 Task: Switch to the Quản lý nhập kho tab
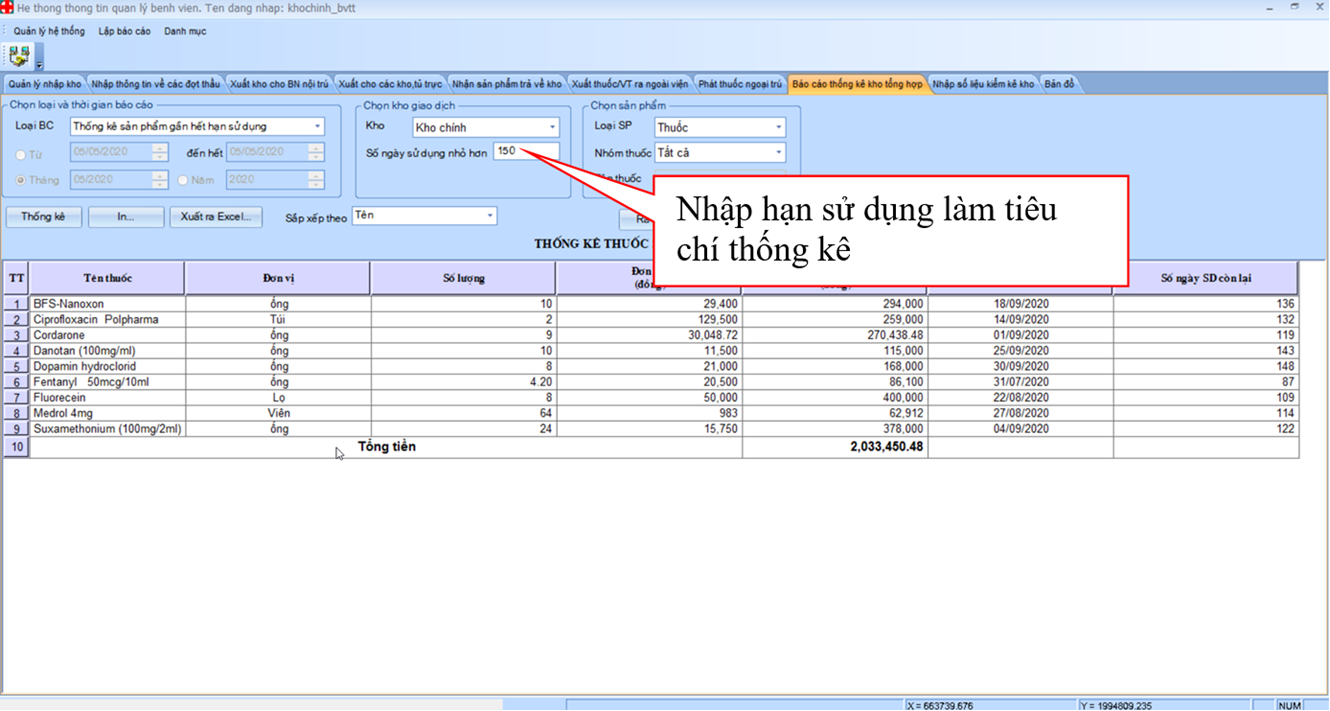tap(44, 84)
